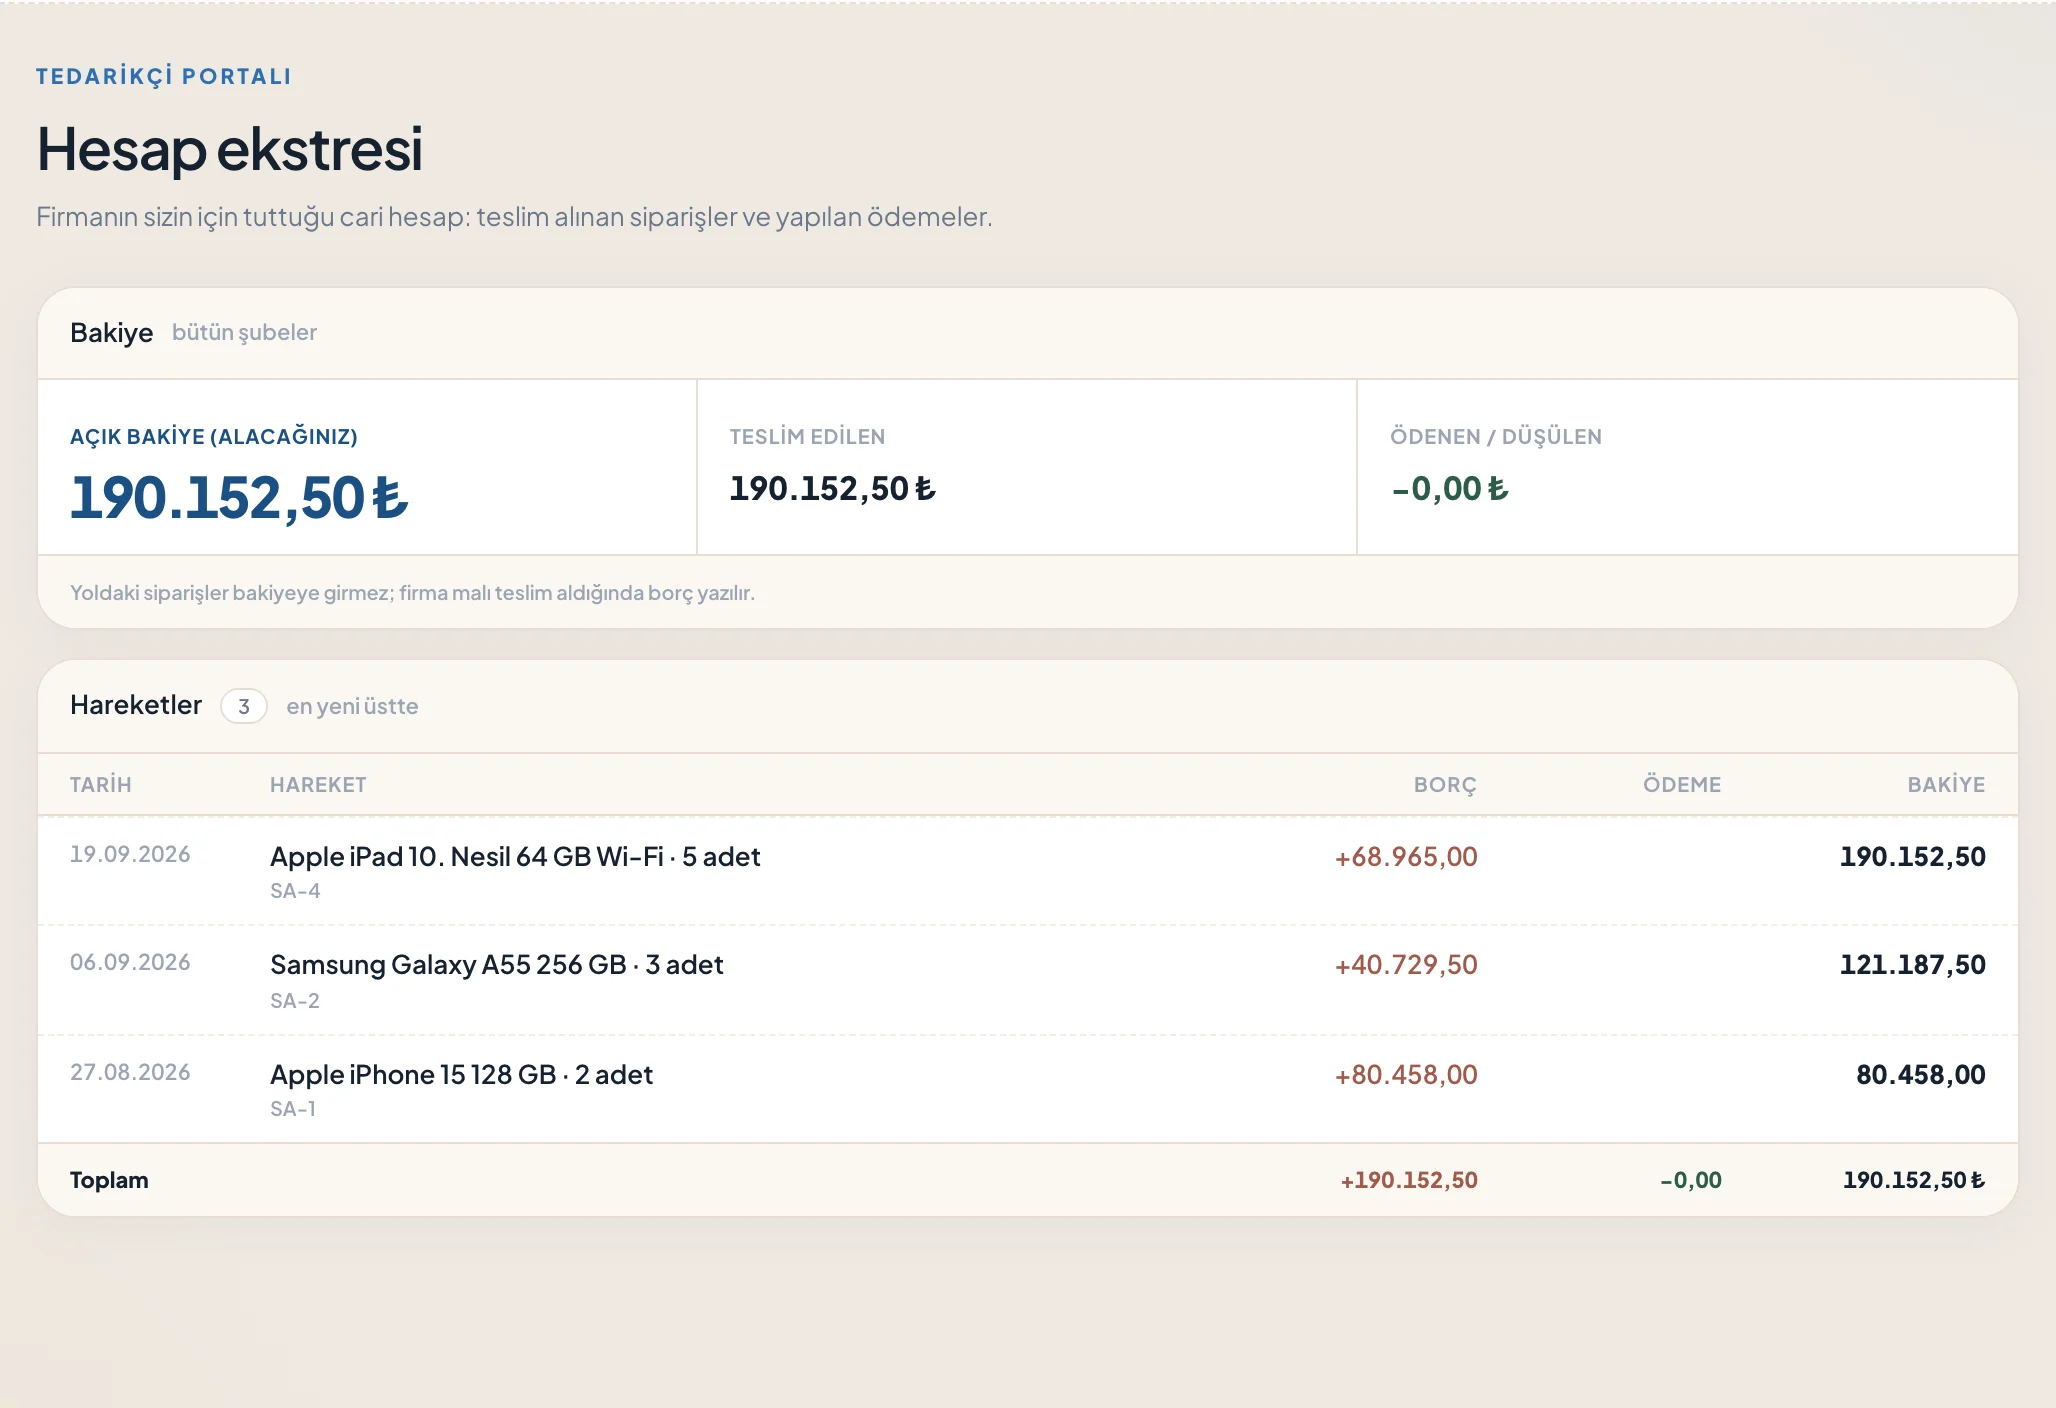Click the date 06.09.2026
Screen dimensions: 2056x1408
130,963
